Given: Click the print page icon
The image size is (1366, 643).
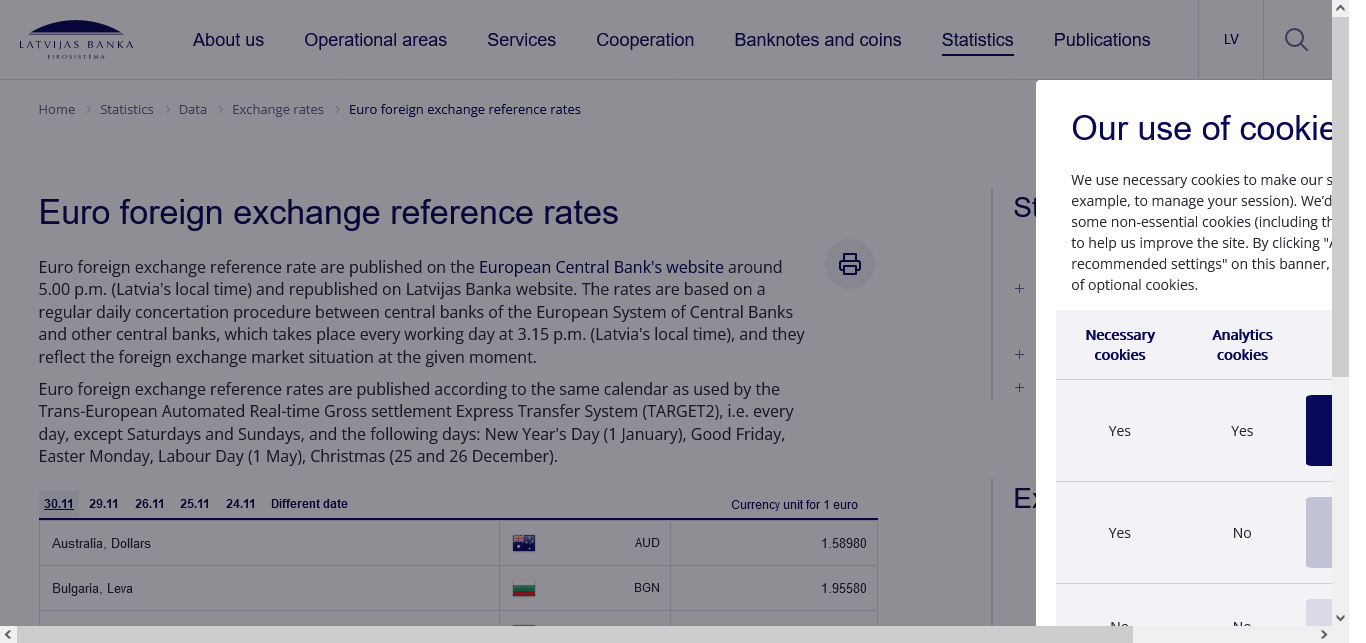Looking at the screenshot, I should tap(849, 264).
